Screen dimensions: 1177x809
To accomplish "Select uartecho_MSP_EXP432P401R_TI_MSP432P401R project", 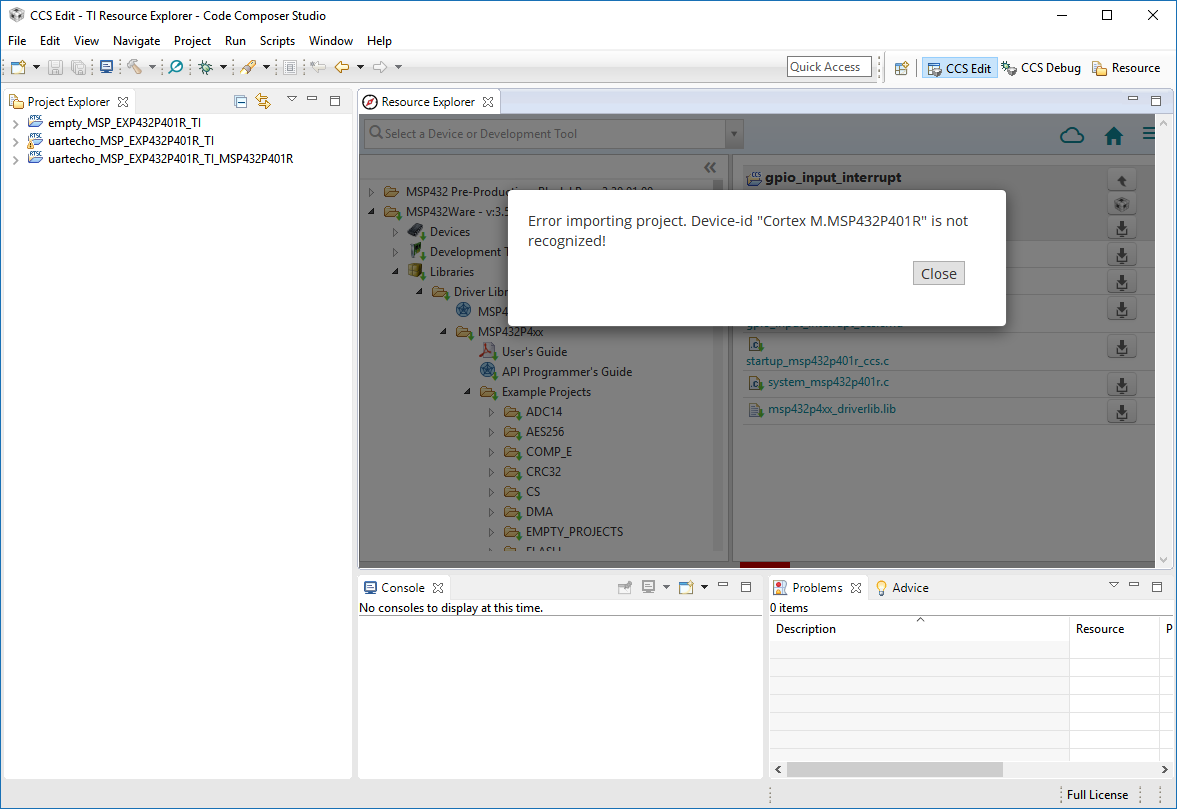I will (x=170, y=158).
